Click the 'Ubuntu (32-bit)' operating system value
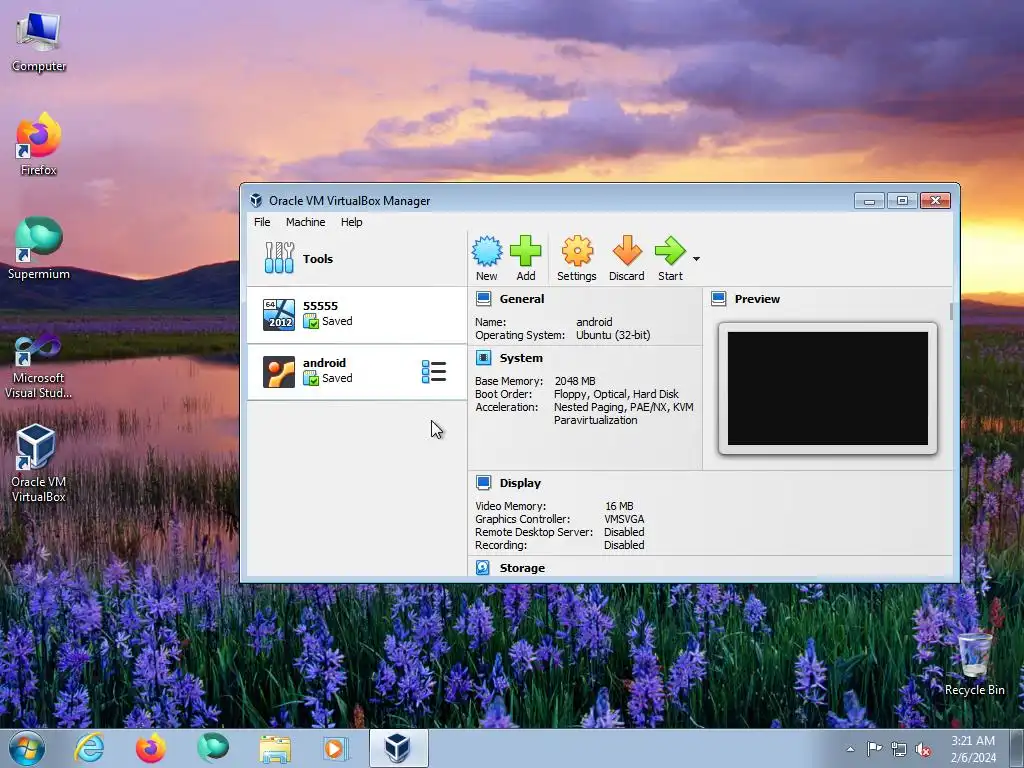 point(613,335)
